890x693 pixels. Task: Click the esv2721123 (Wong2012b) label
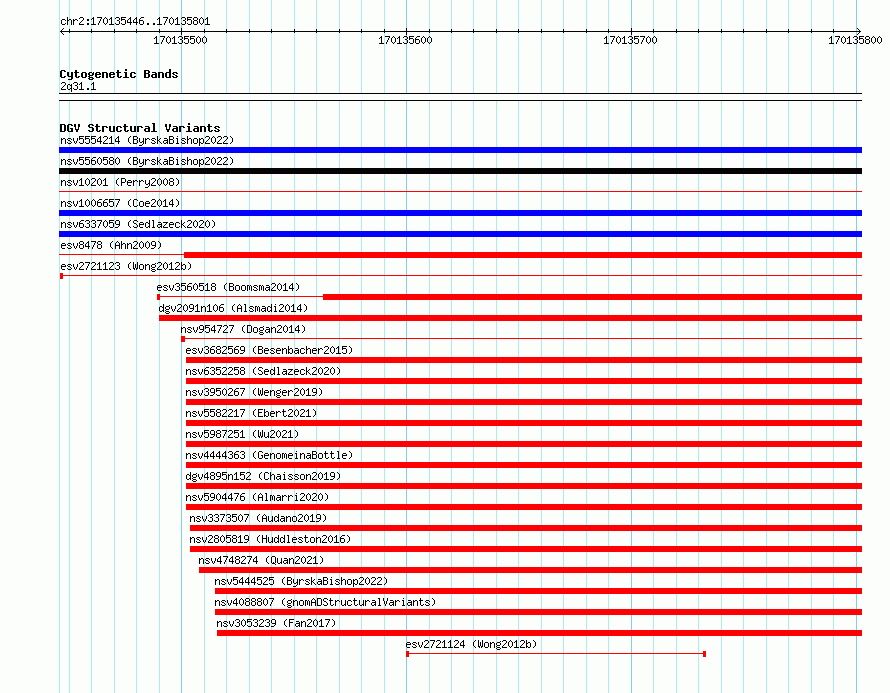[x=126, y=266]
